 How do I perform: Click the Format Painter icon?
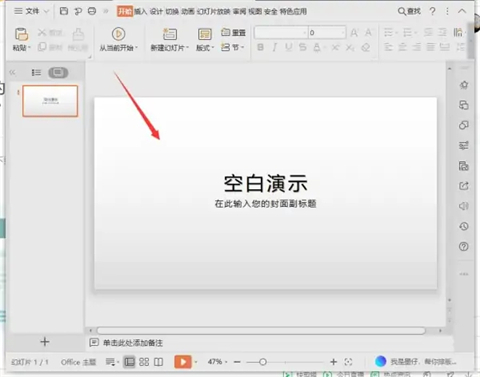click(x=78, y=34)
